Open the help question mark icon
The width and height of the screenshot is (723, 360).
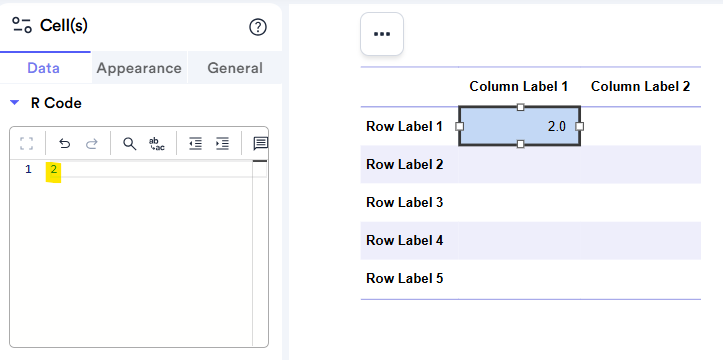258,28
